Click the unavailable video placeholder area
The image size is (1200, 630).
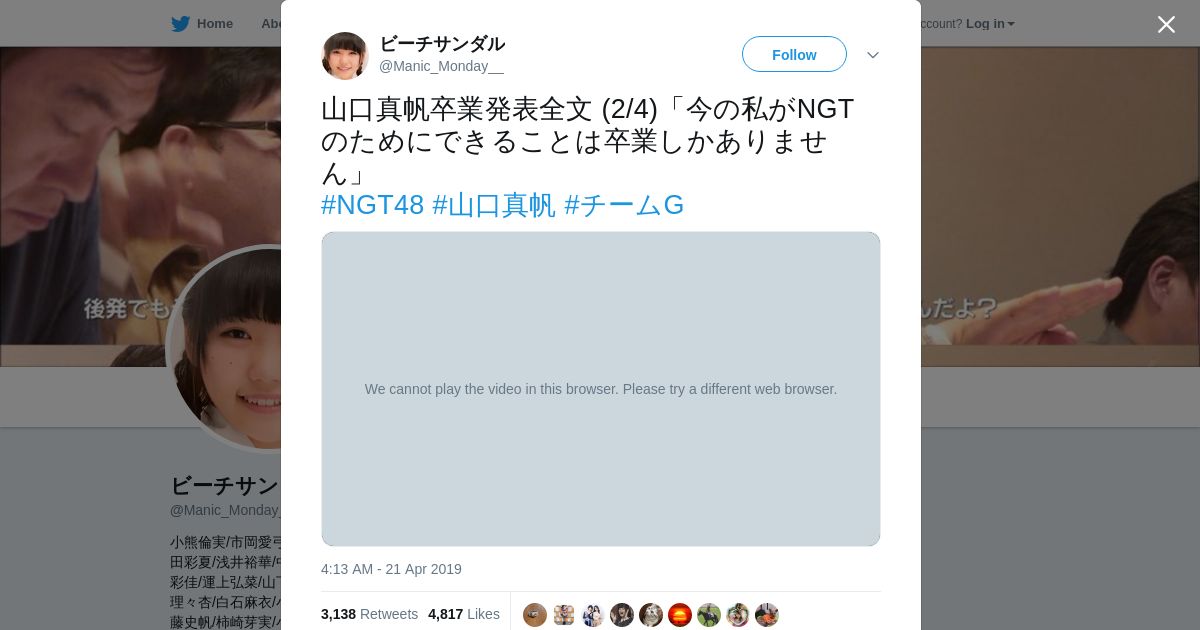[601, 389]
